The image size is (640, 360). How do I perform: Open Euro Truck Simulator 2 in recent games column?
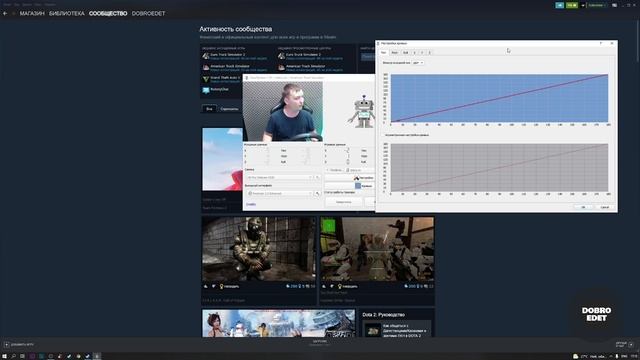pos(228,54)
